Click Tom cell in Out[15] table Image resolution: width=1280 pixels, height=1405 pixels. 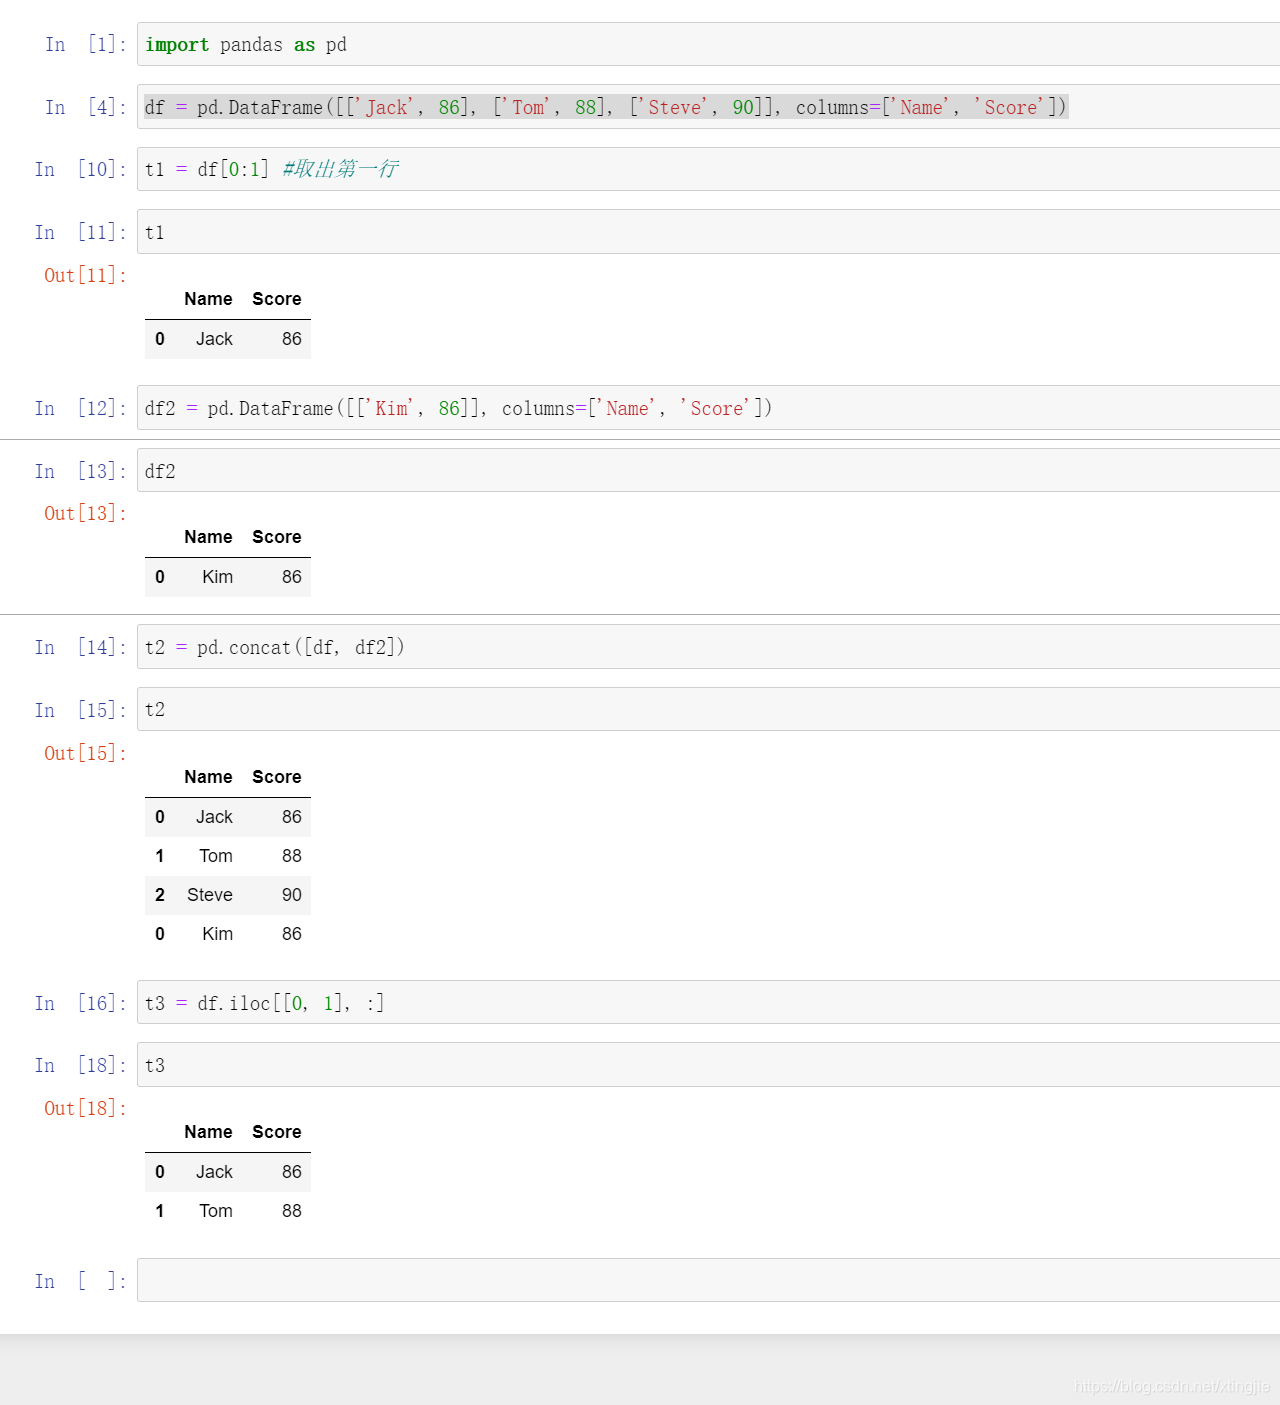[216, 856]
